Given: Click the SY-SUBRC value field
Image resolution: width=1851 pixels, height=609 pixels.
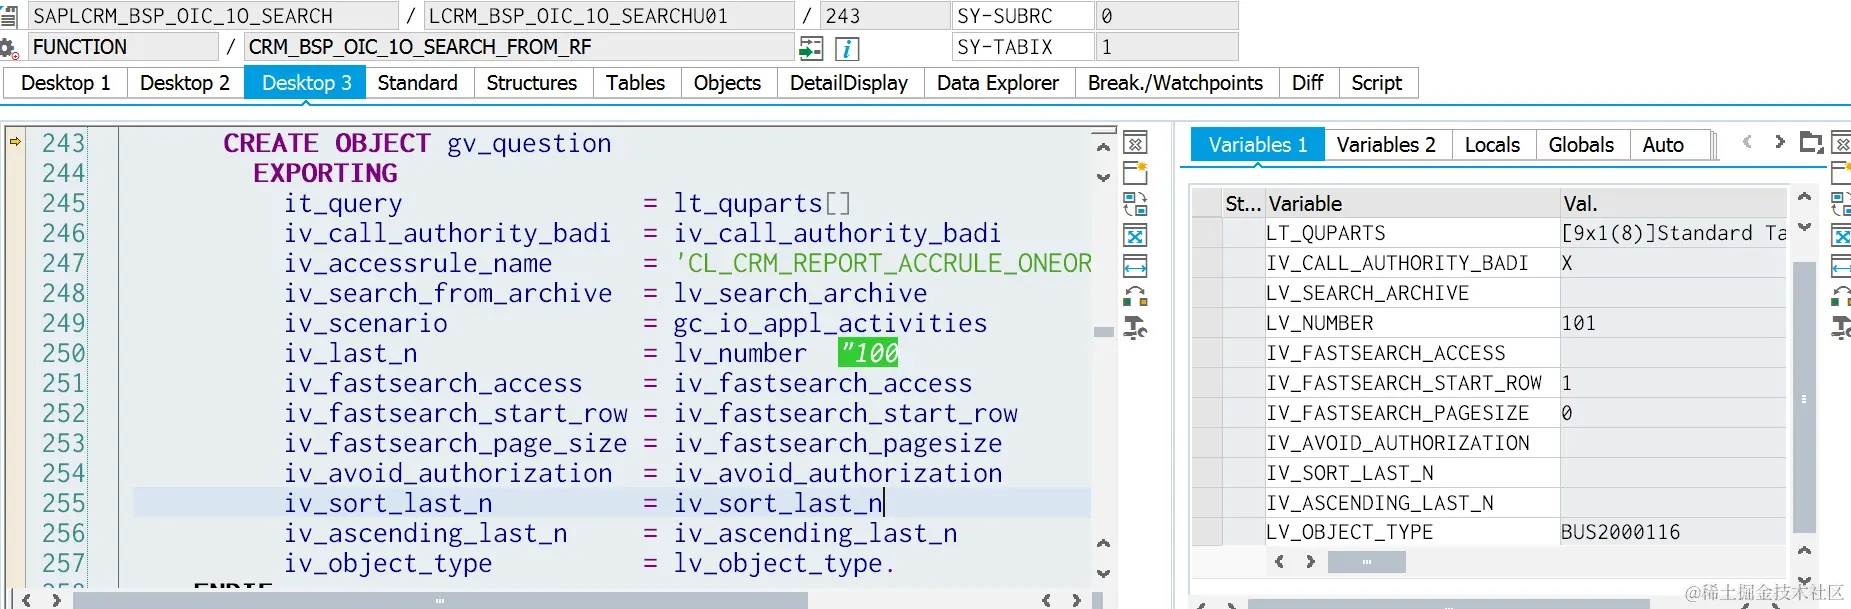Looking at the screenshot, I should point(1166,16).
